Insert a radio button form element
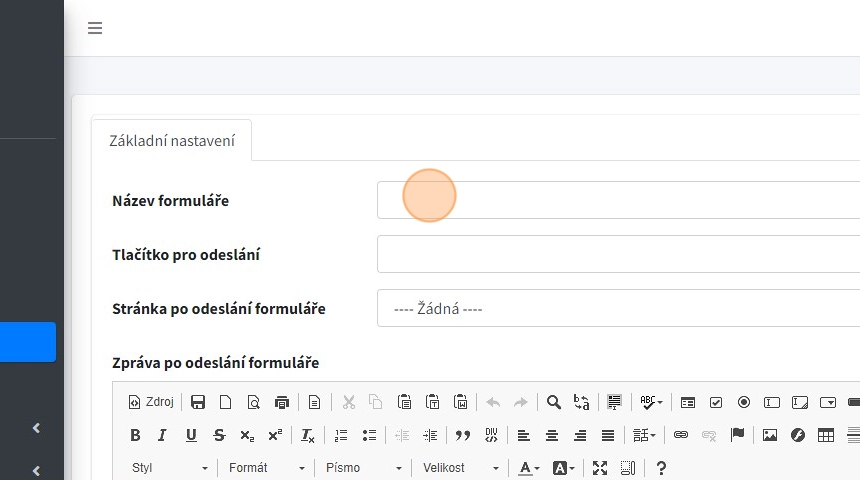 (x=744, y=402)
